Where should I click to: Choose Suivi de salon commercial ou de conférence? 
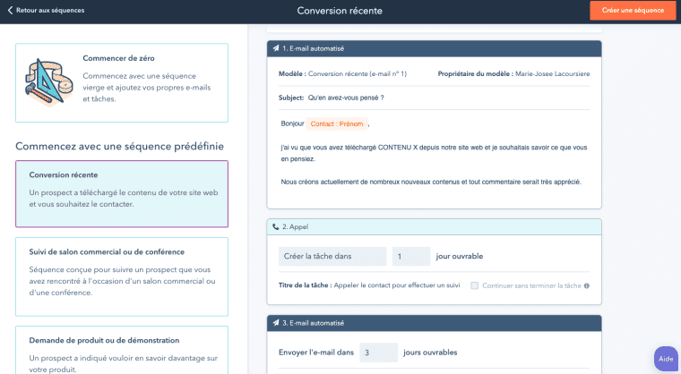pyautogui.click(x=122, y=277)
